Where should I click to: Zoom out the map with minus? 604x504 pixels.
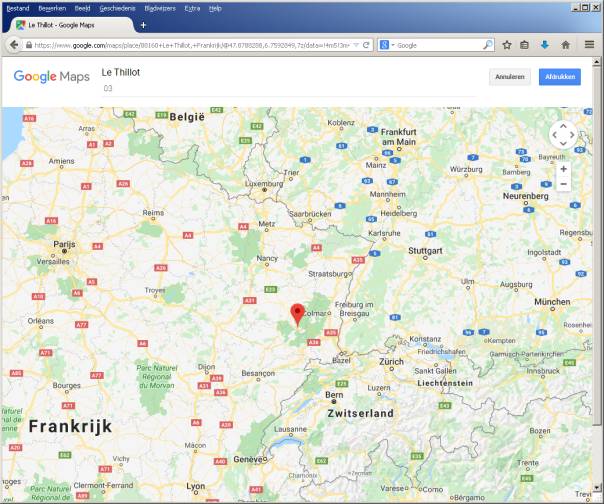pos(563,184)
